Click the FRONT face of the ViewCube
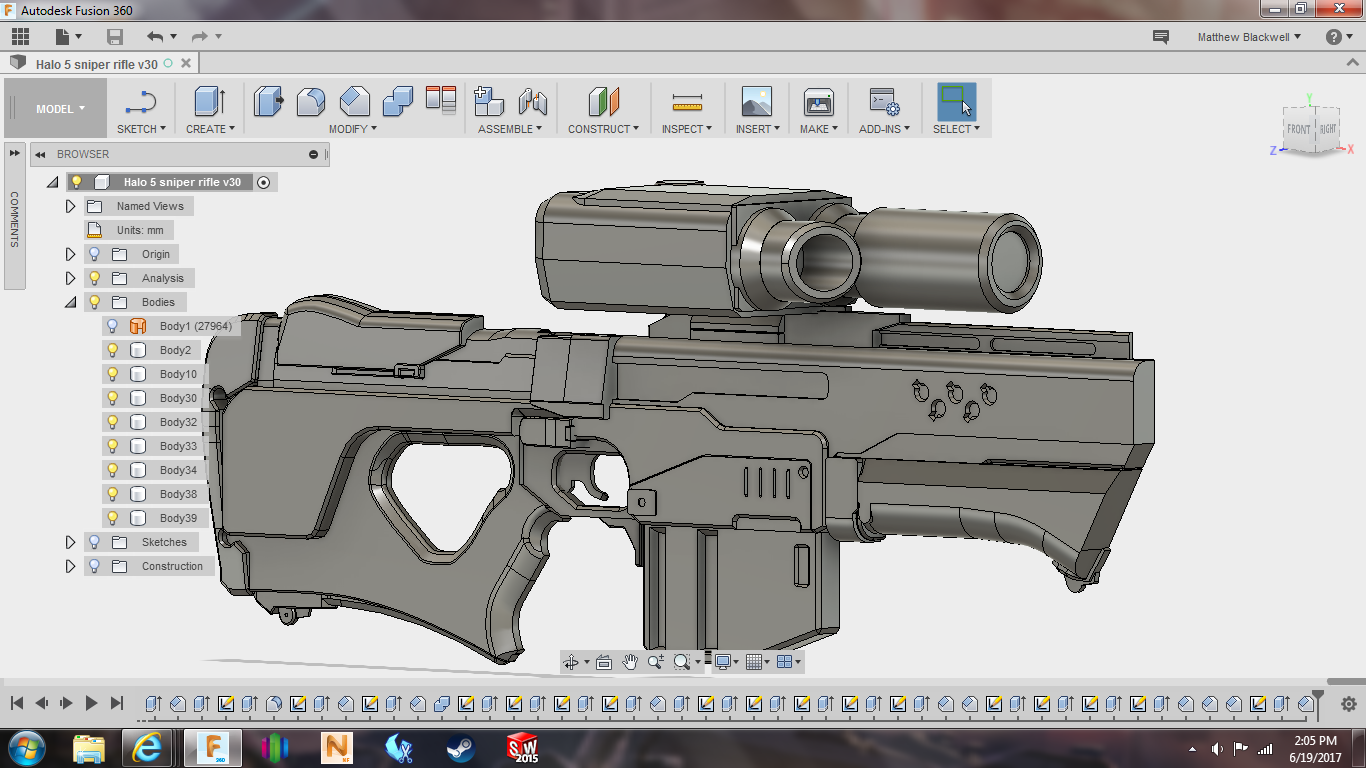The width and height of the screenshot is (1366, 768). (1298, 130)
